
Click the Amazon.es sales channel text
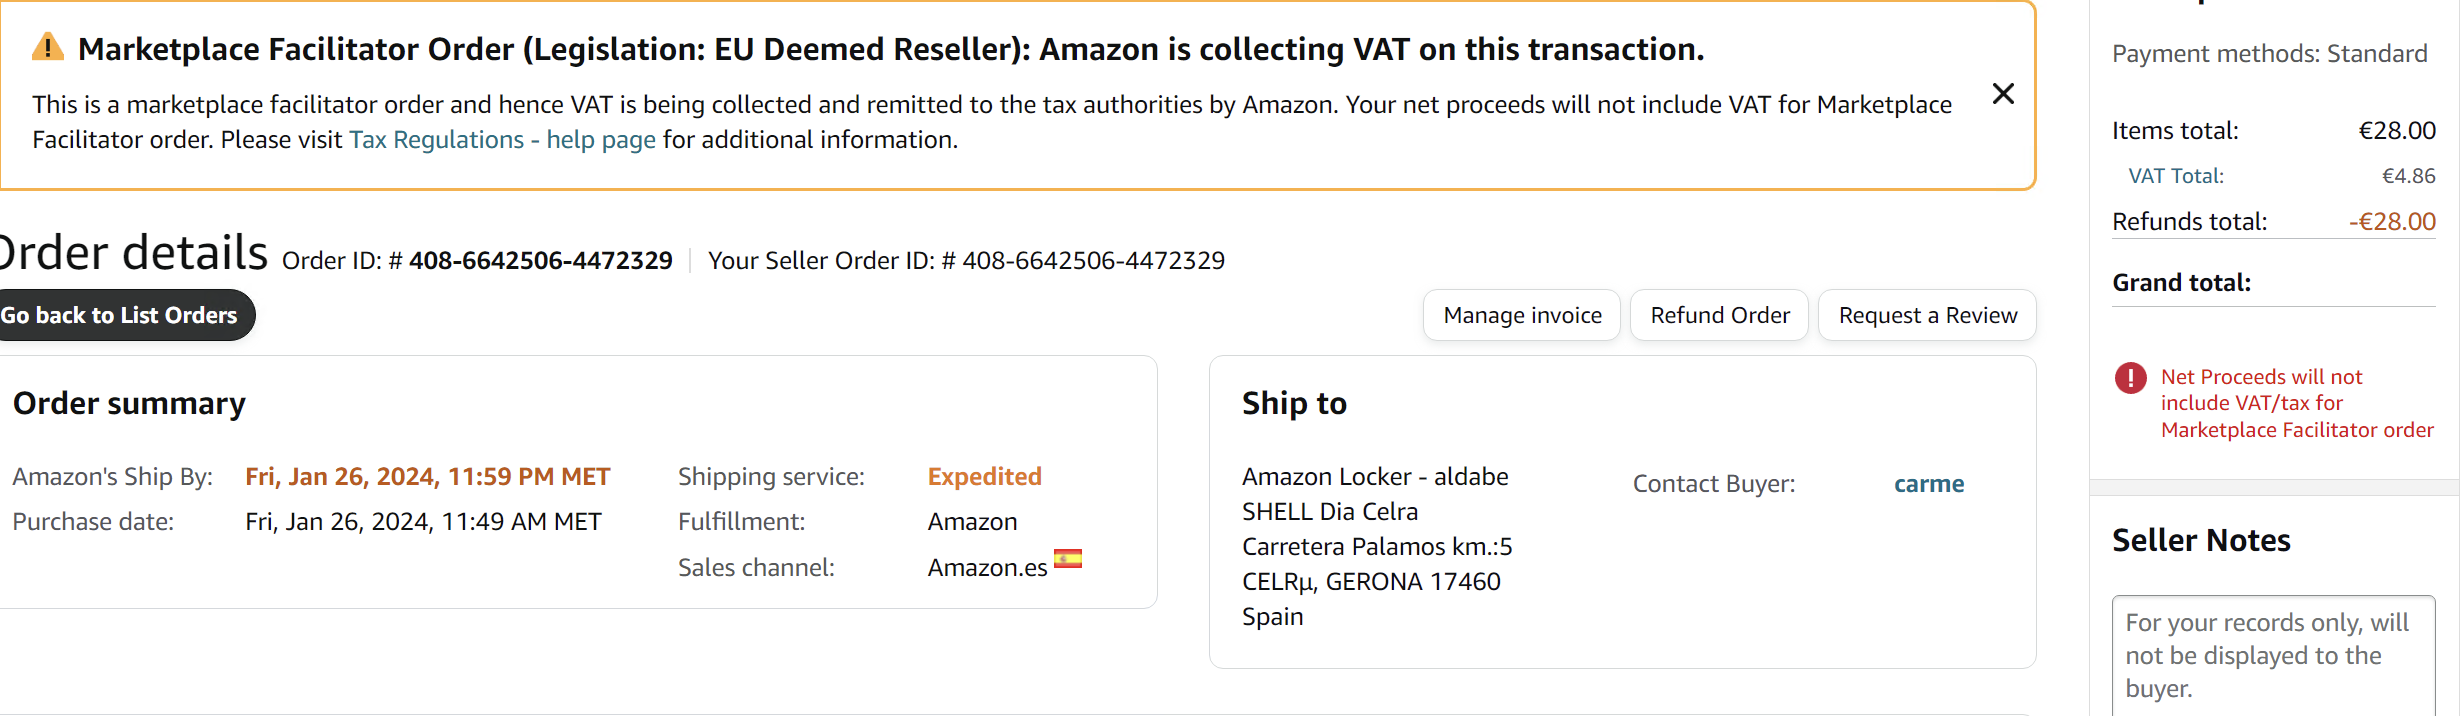[x=987, y=568]
